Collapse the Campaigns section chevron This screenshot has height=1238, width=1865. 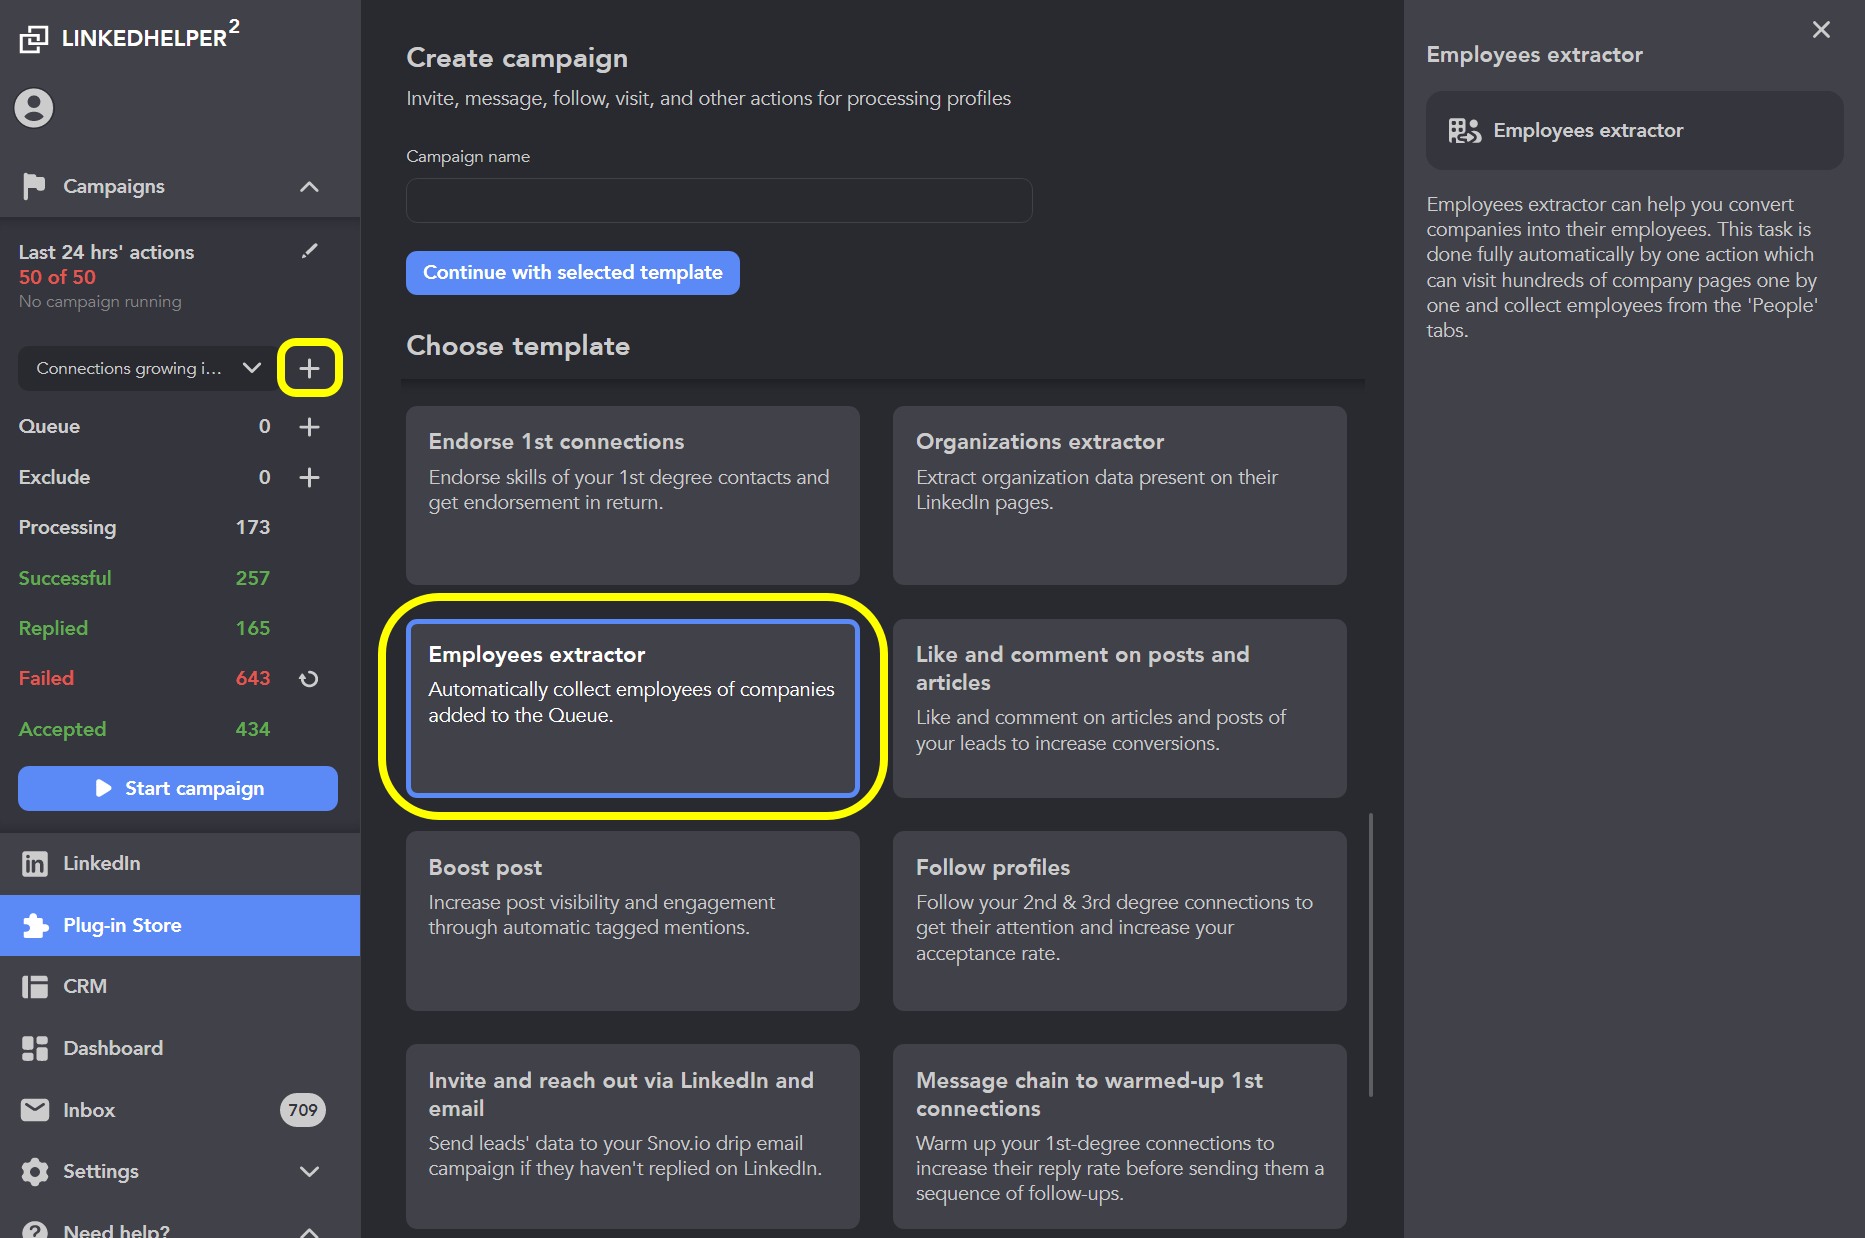pos(309,187)
